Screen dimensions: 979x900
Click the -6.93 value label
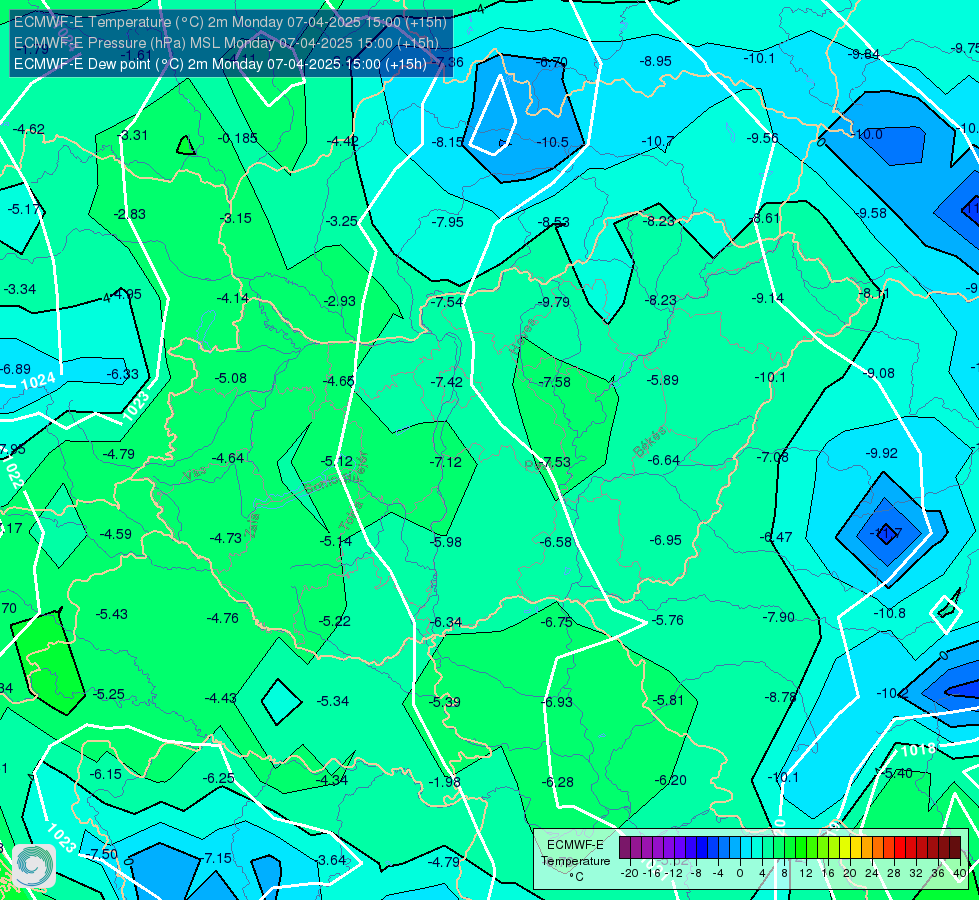tap(556, 702)
